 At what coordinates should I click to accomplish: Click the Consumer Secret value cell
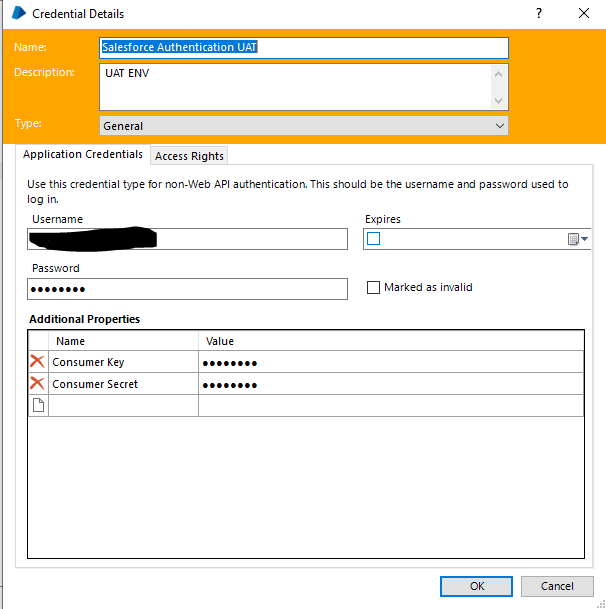(390, 384)
